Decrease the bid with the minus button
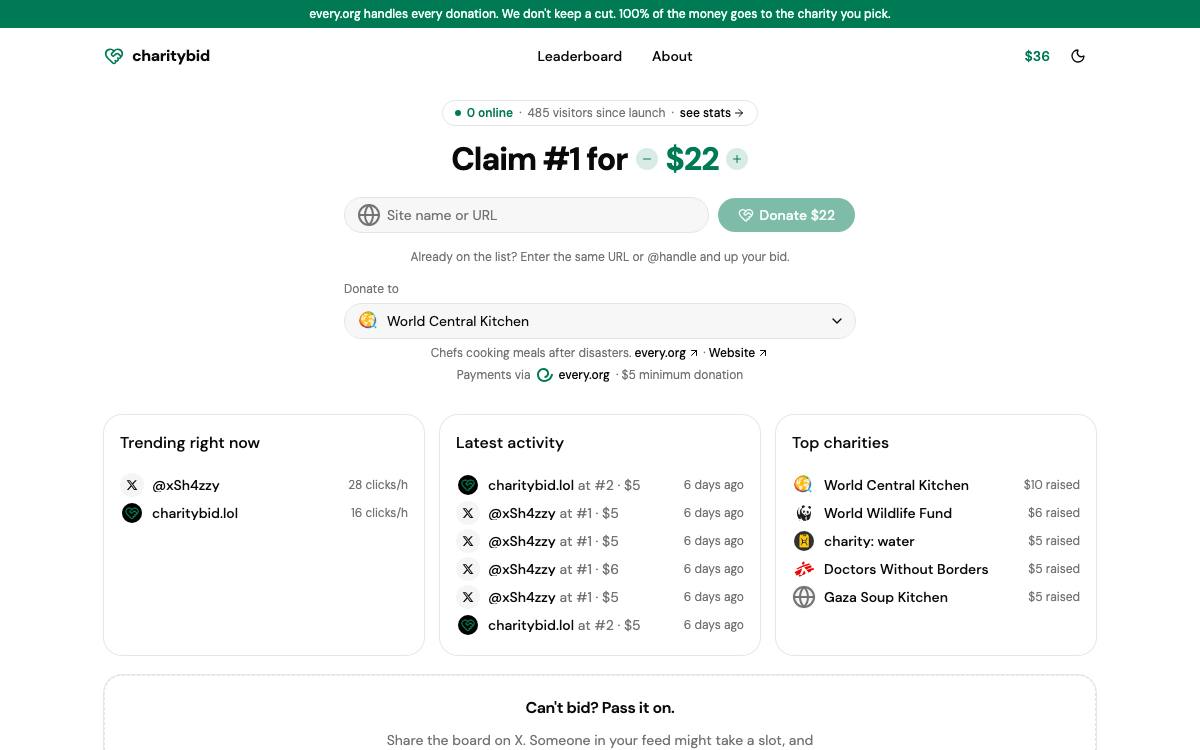 647,159
